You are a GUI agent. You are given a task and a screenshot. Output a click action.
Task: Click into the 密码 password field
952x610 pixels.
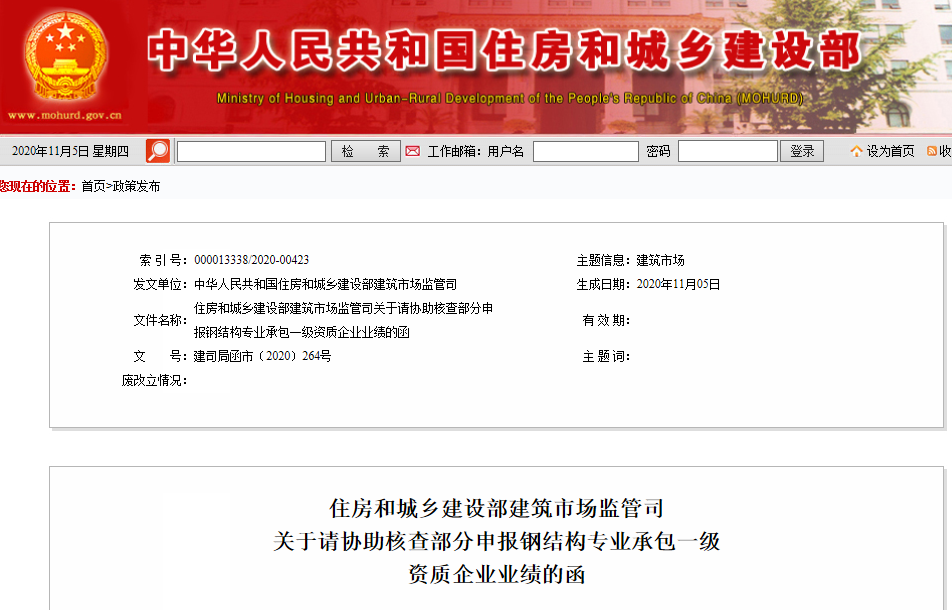(x=727, y=152)
